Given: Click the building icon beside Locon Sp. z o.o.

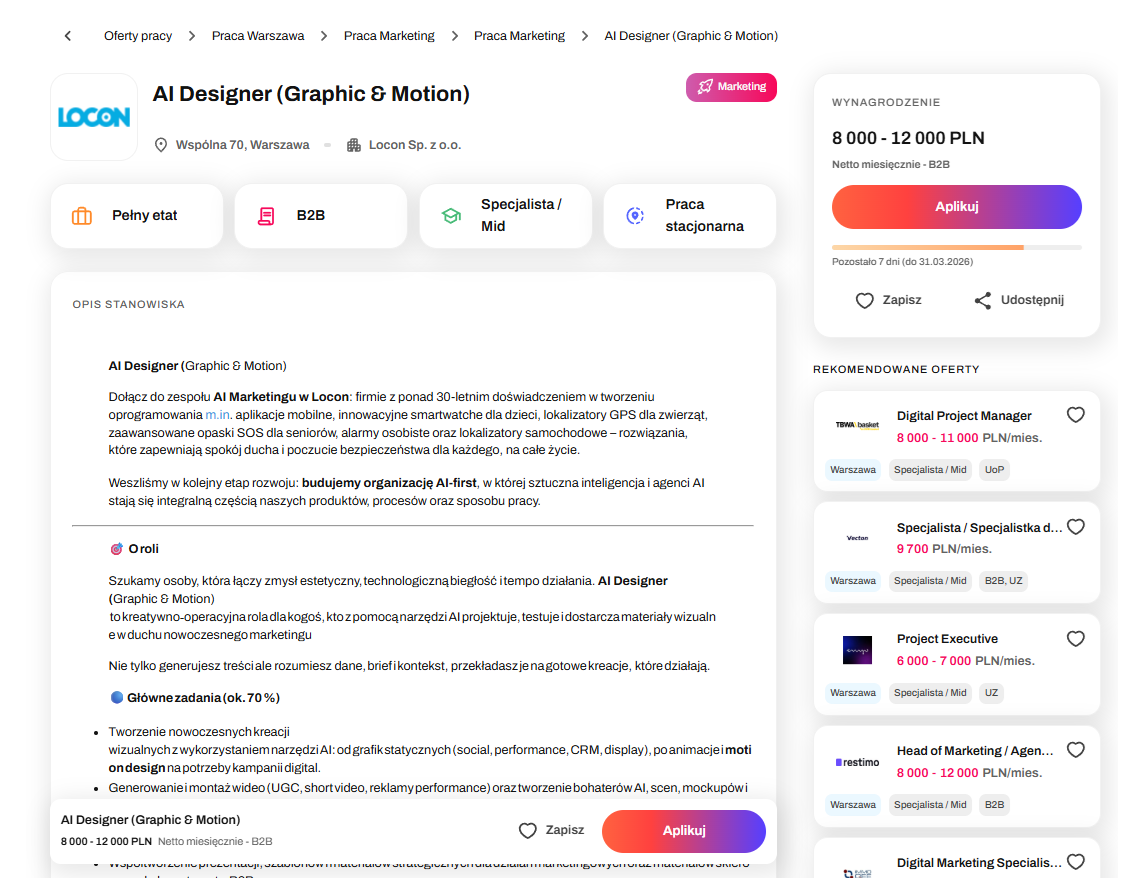Looking at the screenshot, I should [353, 145].
